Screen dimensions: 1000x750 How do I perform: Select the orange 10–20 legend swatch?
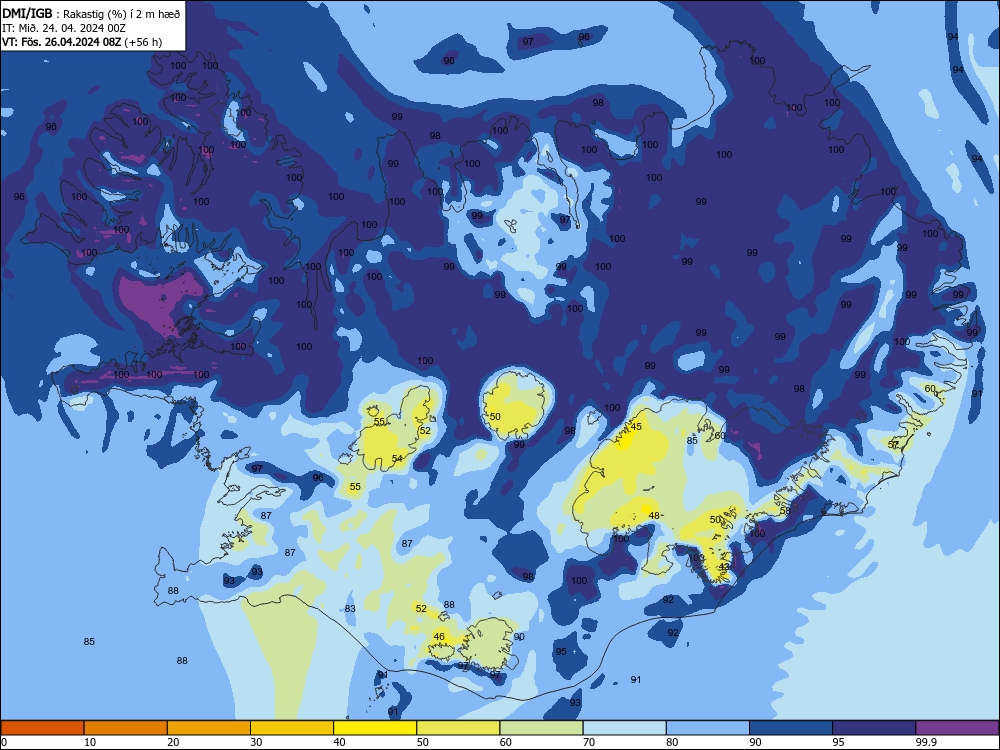(126, 728)
